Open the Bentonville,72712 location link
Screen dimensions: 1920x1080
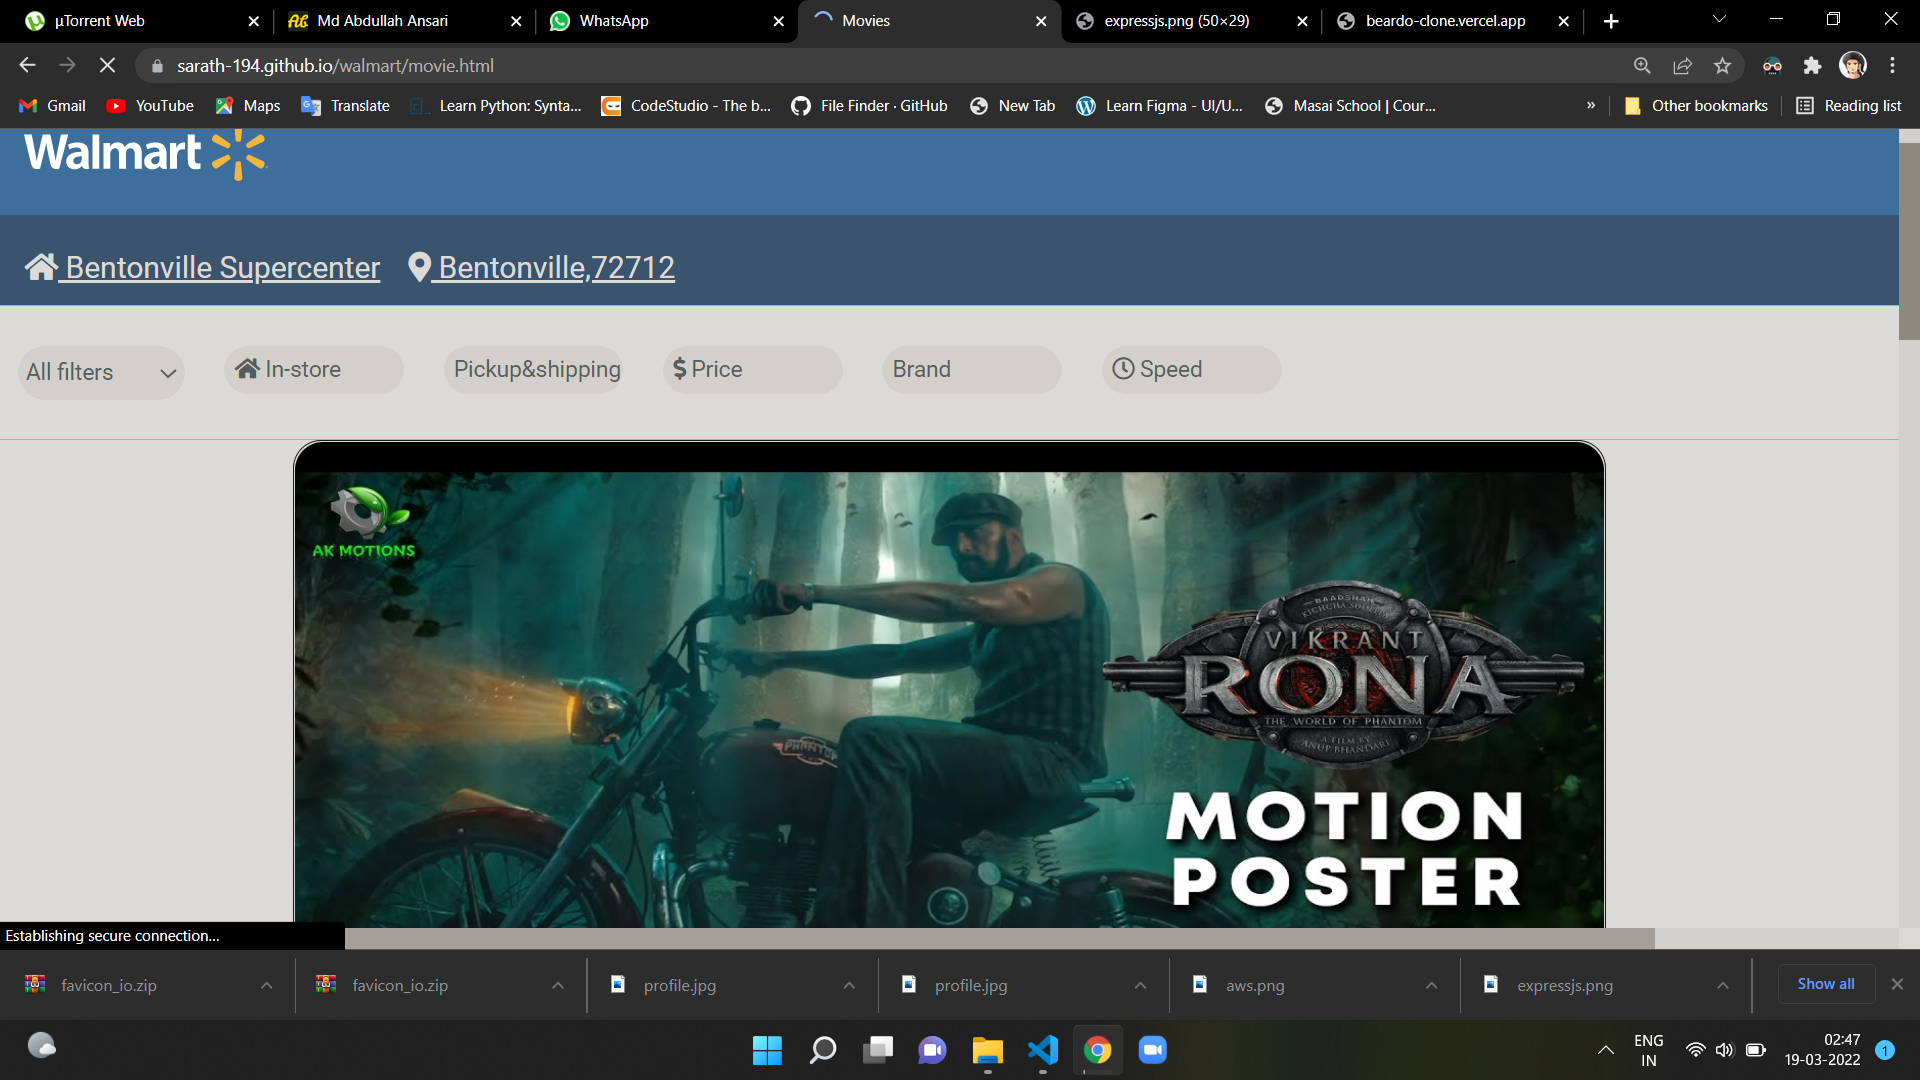[542, 267]
